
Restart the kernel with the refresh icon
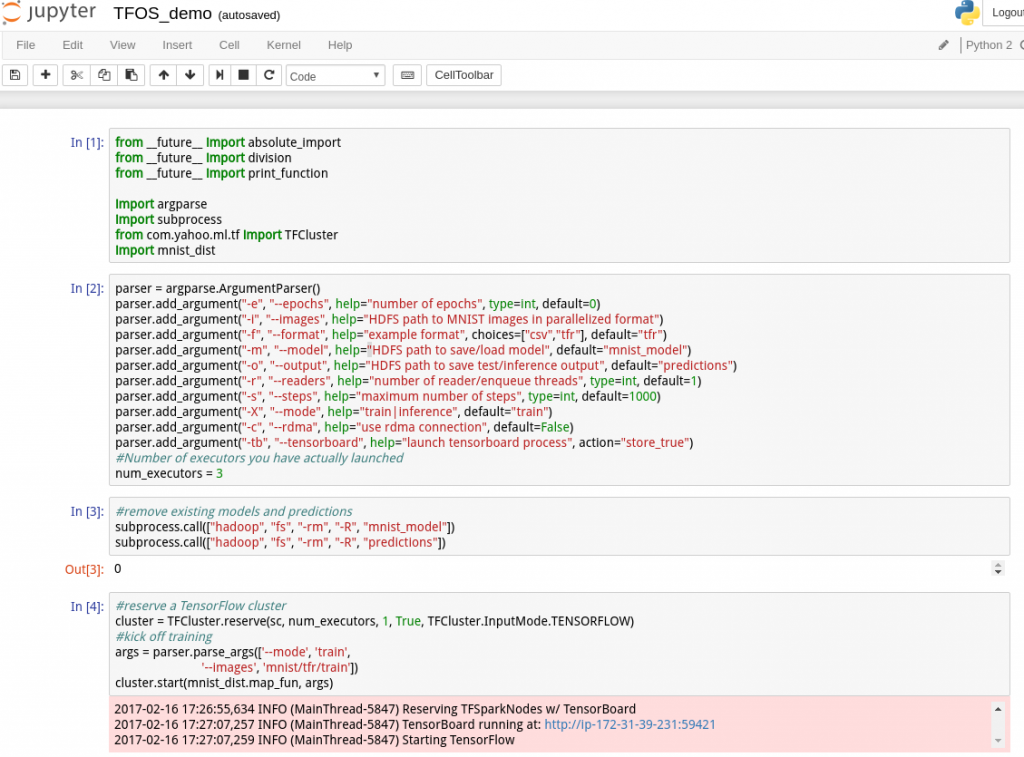pyautogui.click(x=268, y=75)
